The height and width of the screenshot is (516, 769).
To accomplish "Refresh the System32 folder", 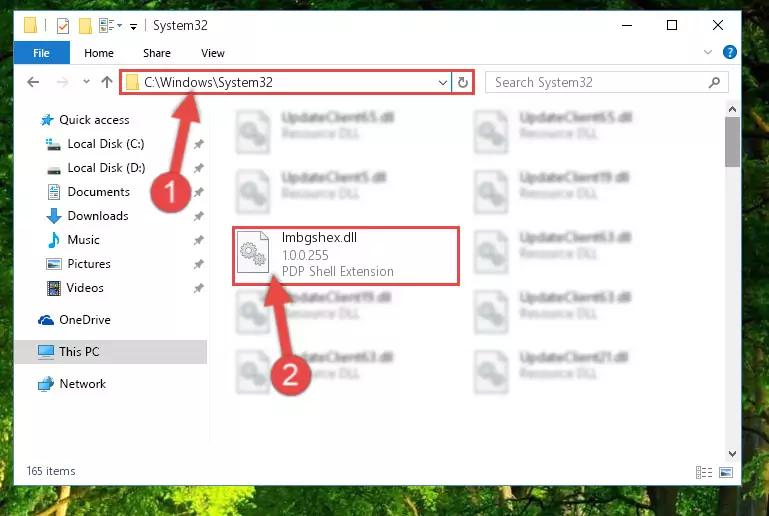I will [462, 82].
